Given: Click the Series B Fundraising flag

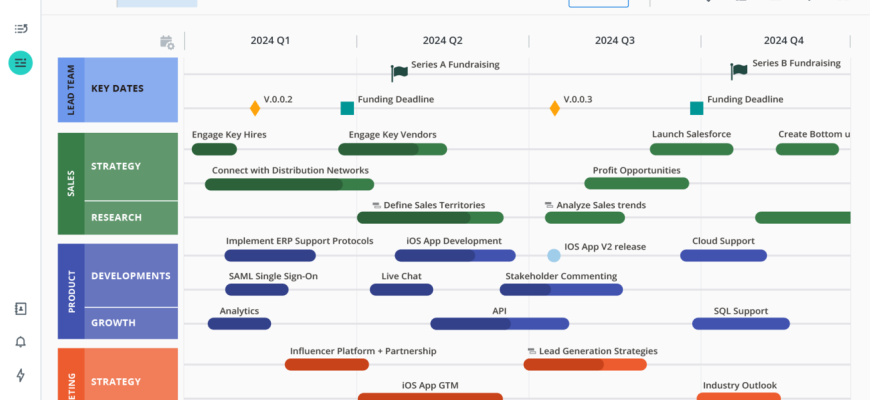Looking at the screenshot, I should tap(739, 71).
